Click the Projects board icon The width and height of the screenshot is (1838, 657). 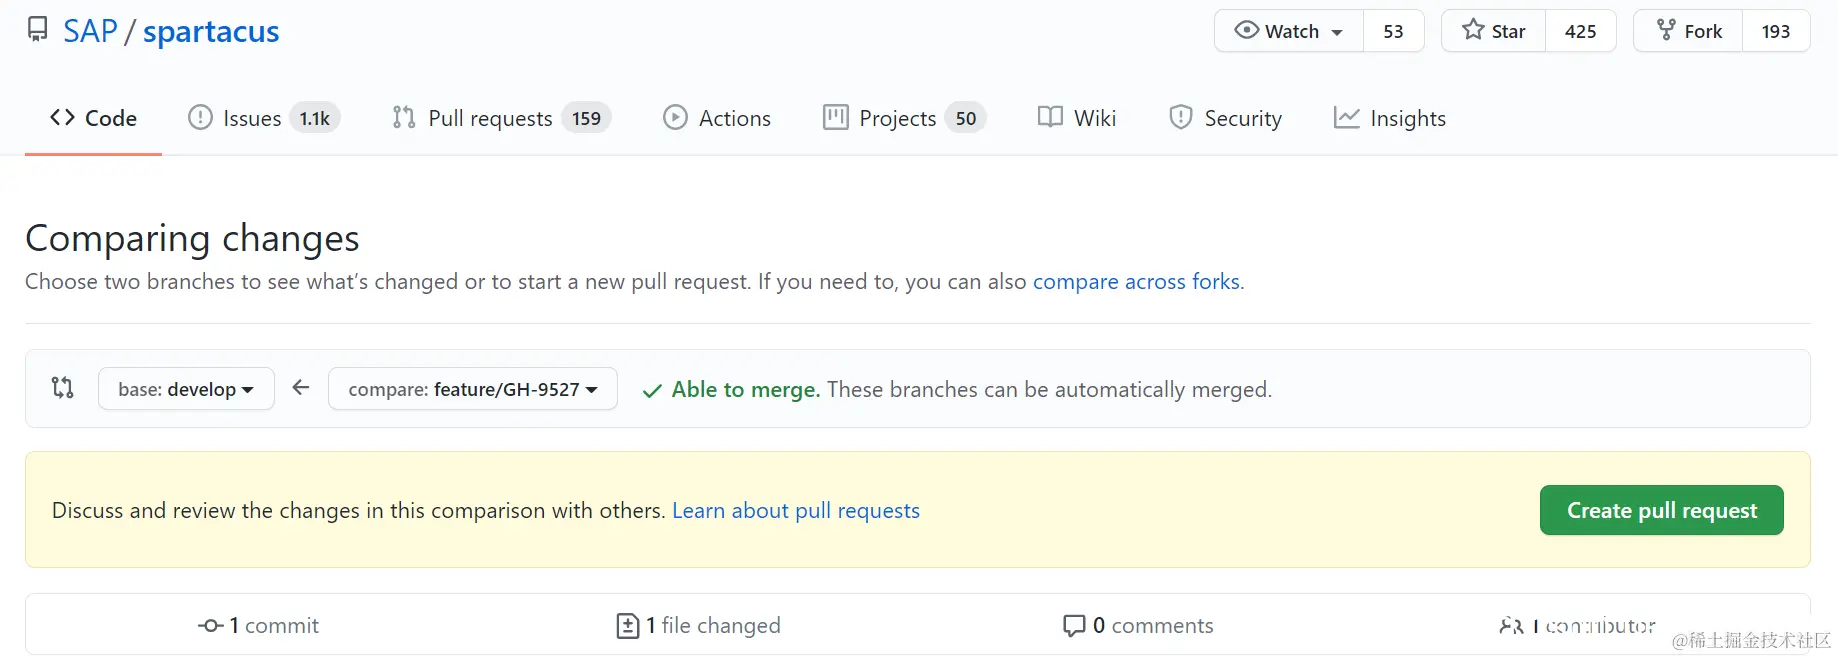click(835, 118)
